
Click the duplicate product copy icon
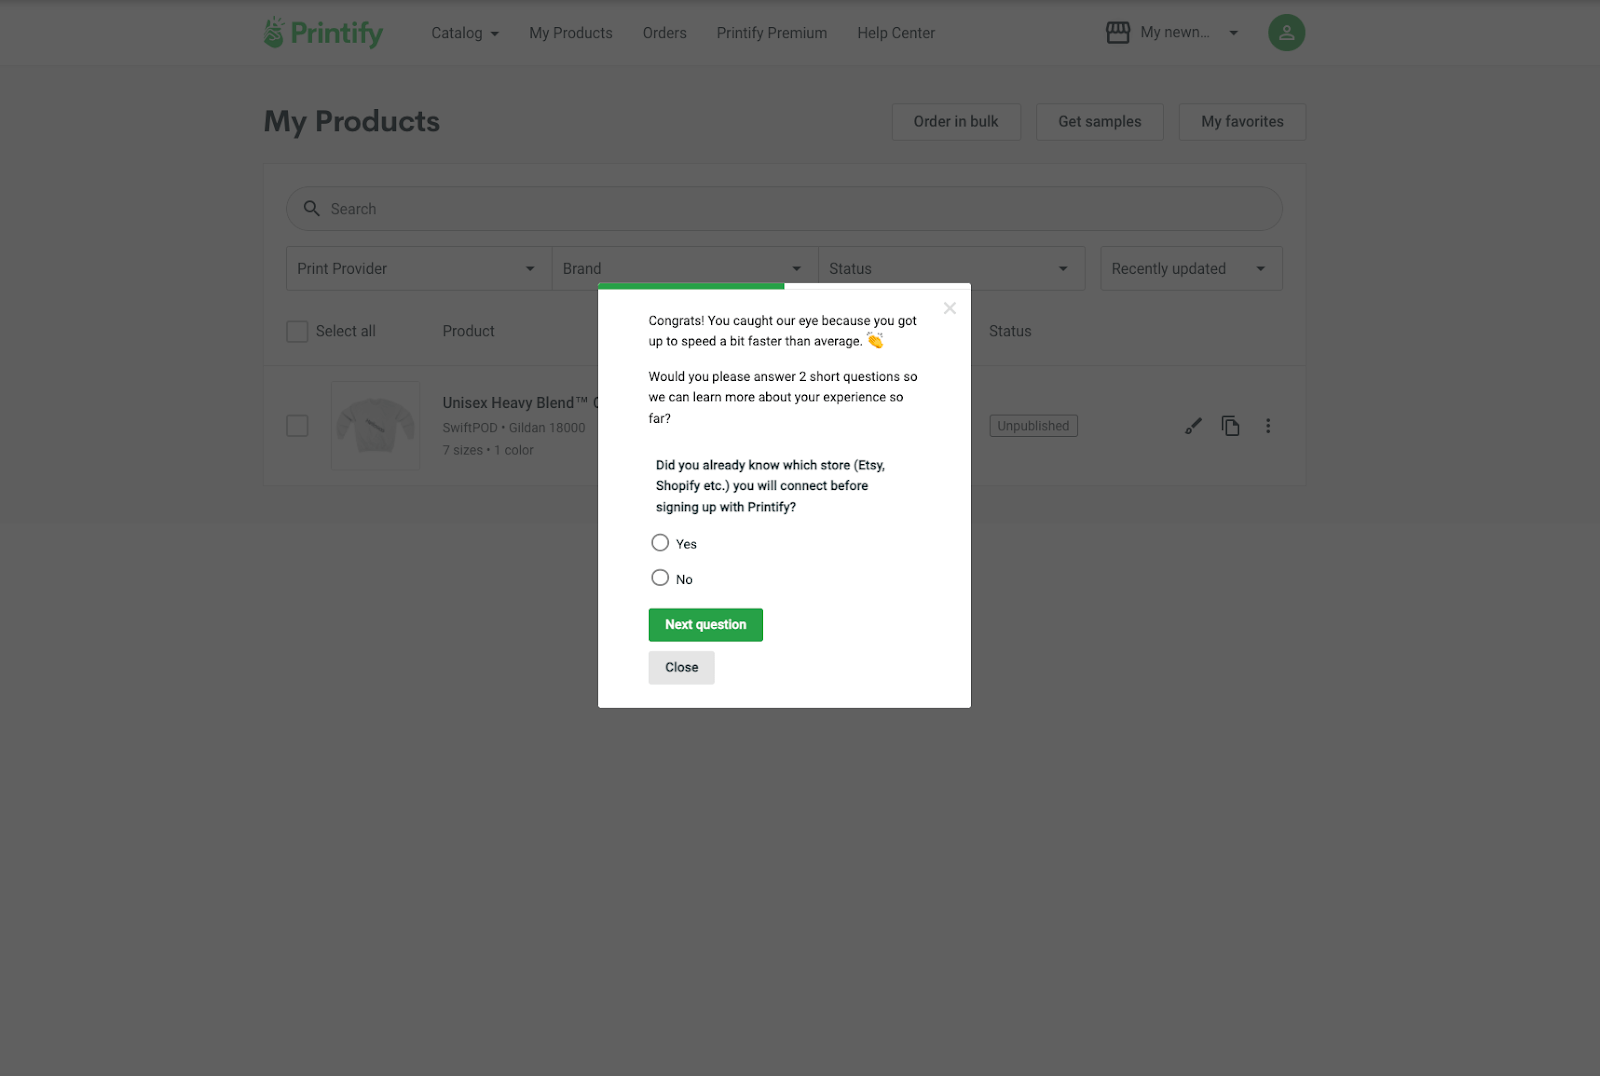point(1230,426)
